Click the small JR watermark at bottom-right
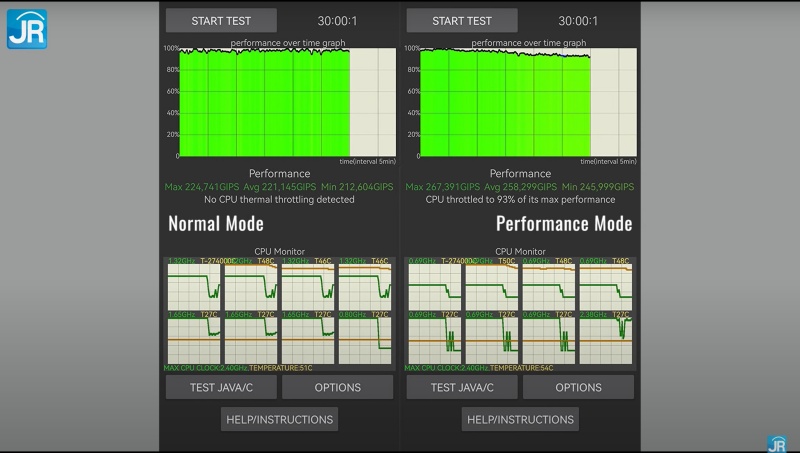This screenshot has width=800, height=453. point(776,443)
